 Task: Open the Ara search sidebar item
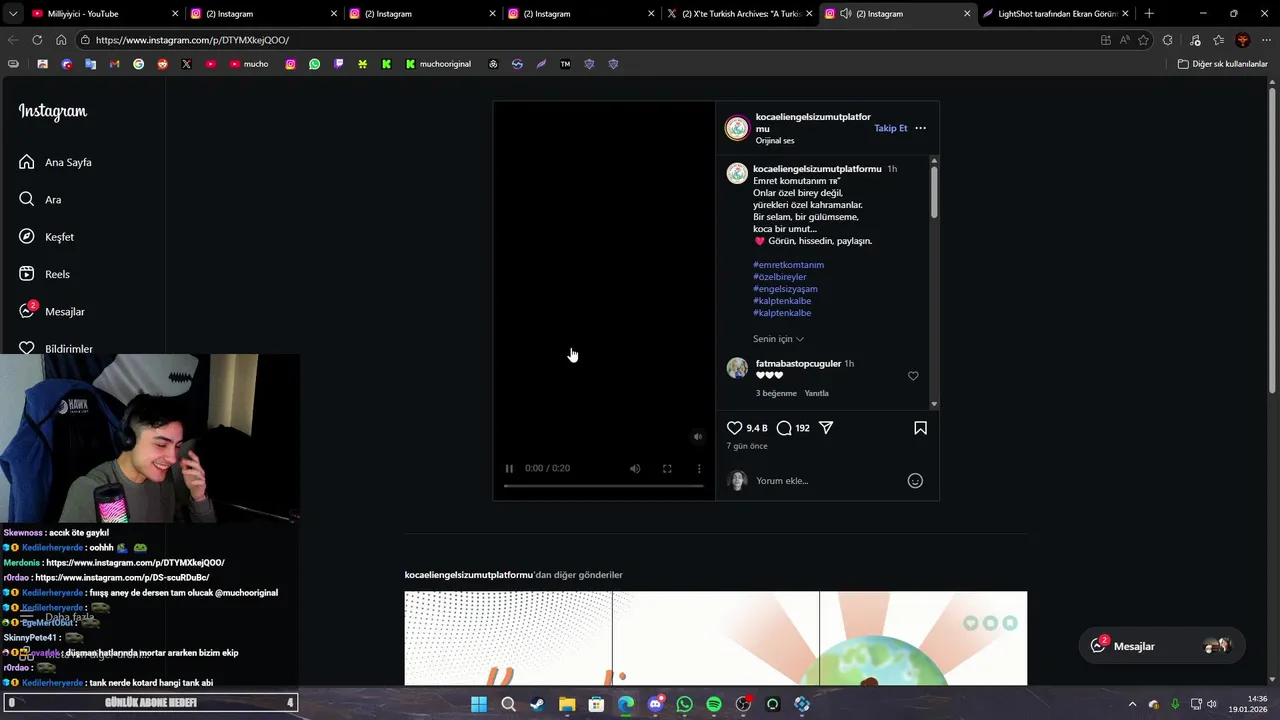coord(40,199)
